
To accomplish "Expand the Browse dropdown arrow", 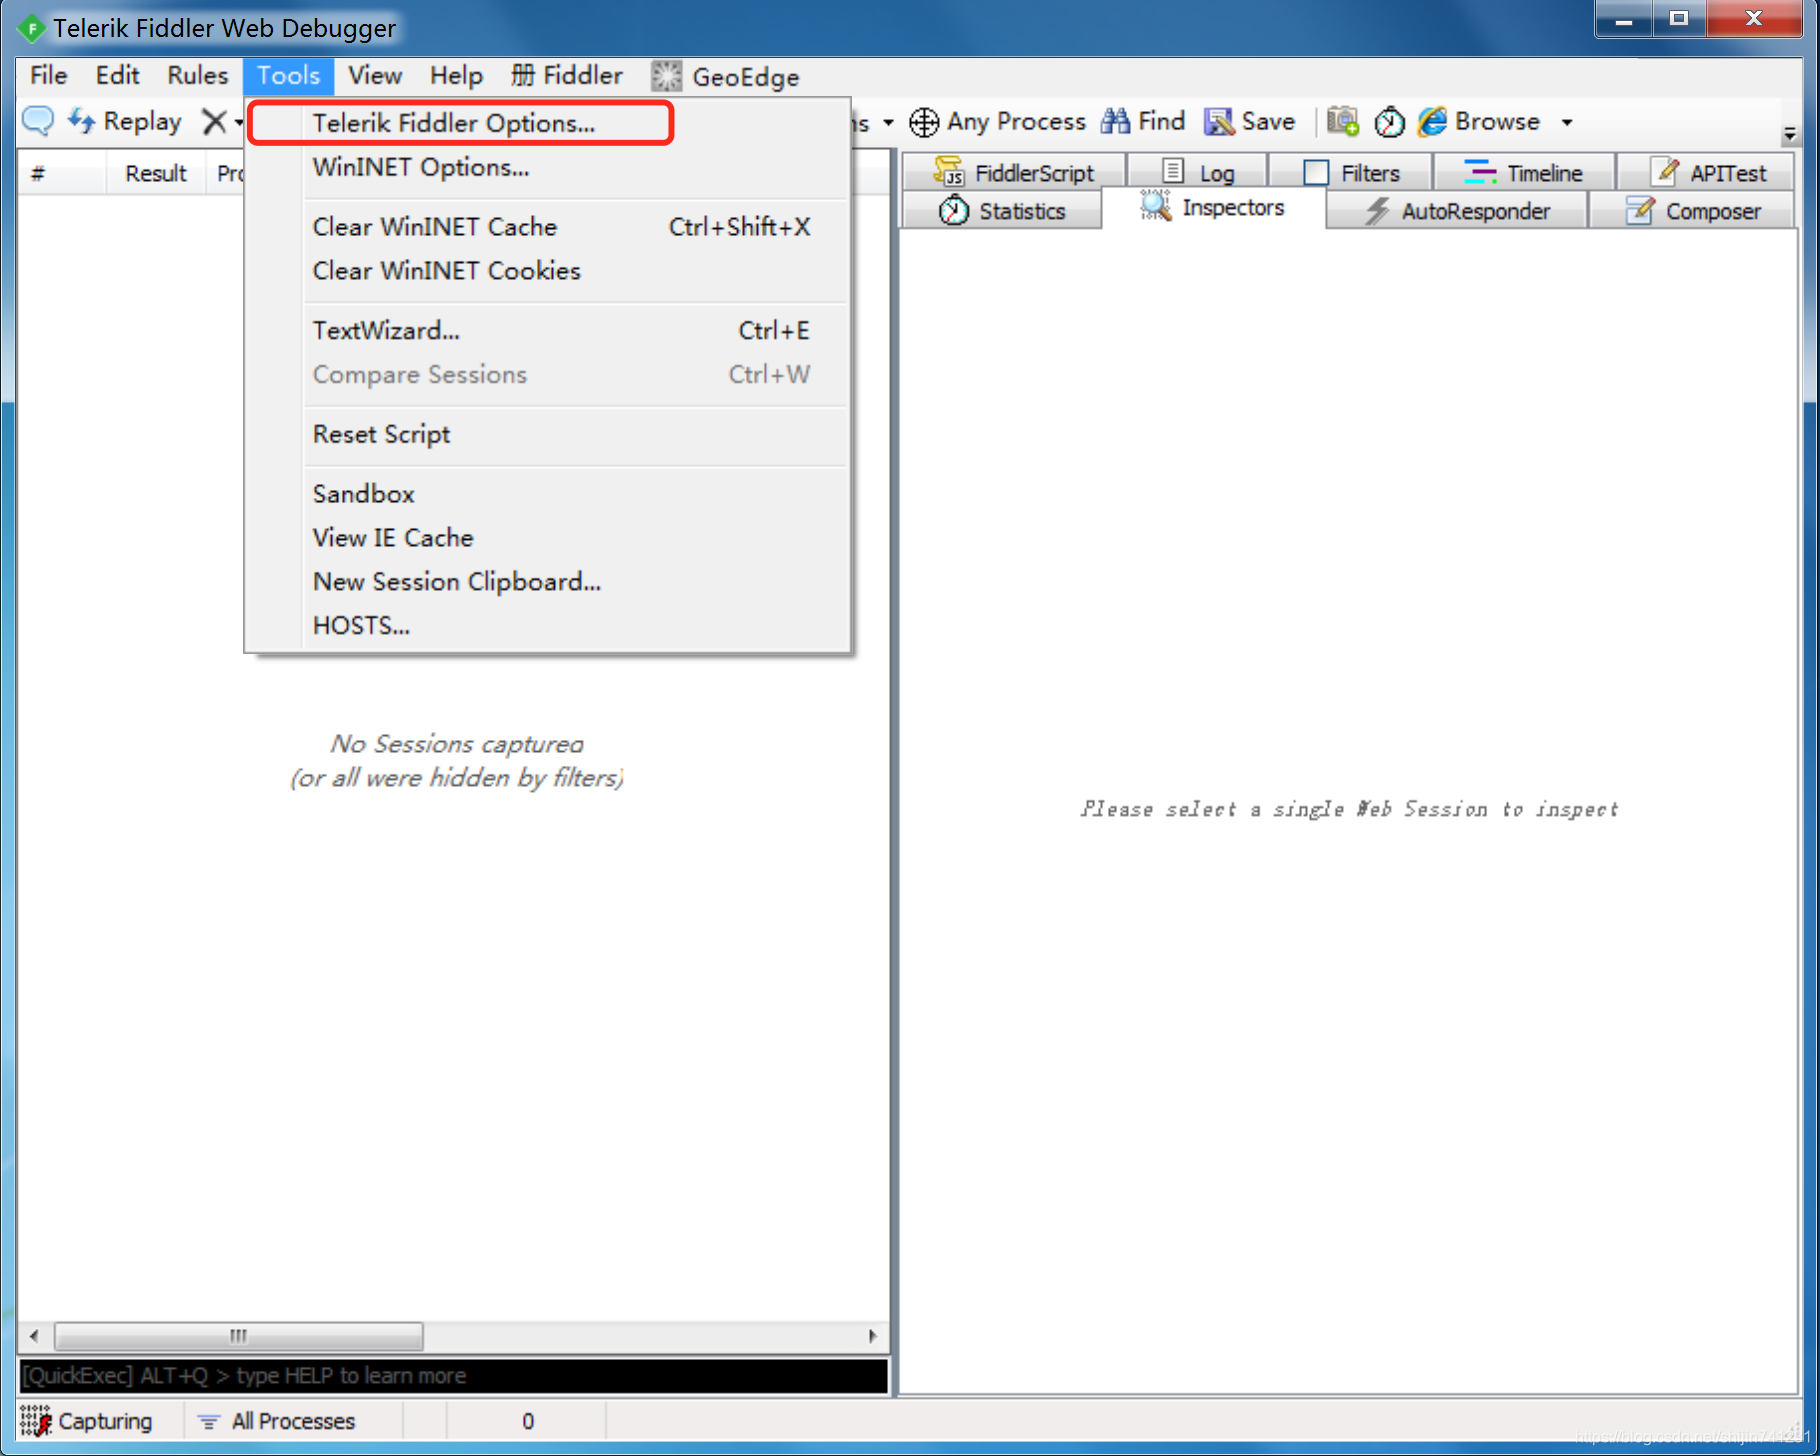I will click(1567, 122).
